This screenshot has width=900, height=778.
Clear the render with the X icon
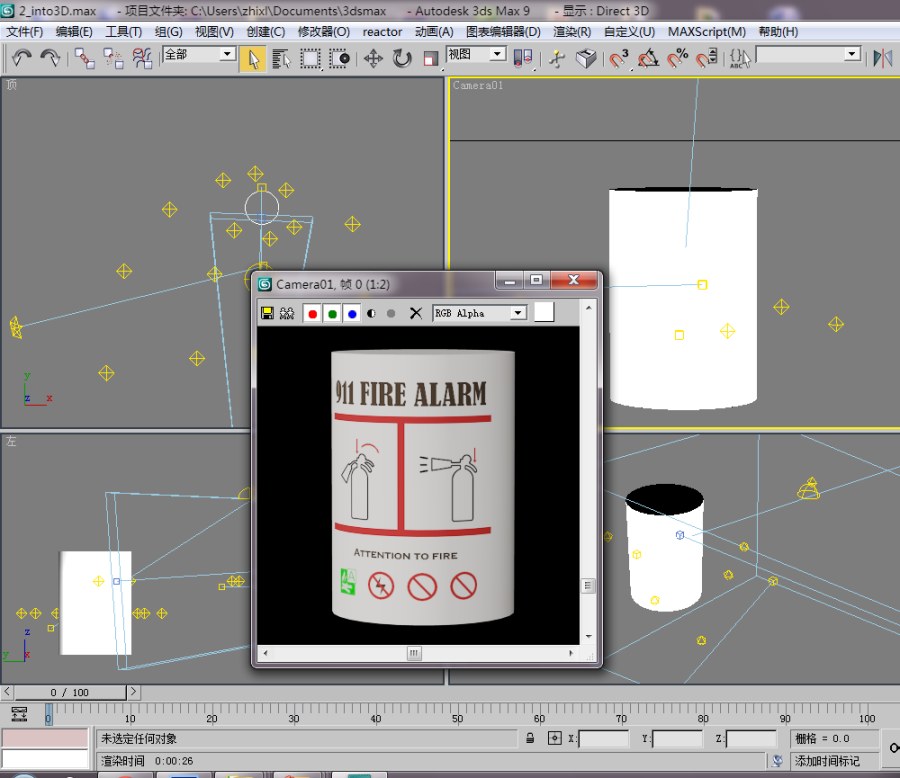coord(416,313)
